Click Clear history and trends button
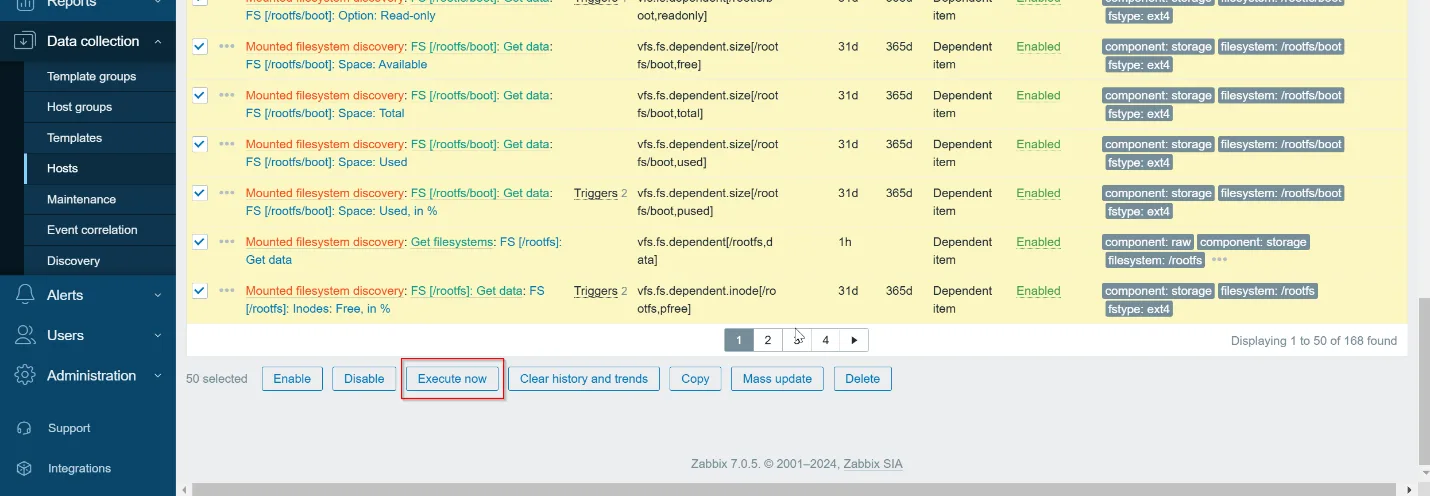 click(584, 379)
